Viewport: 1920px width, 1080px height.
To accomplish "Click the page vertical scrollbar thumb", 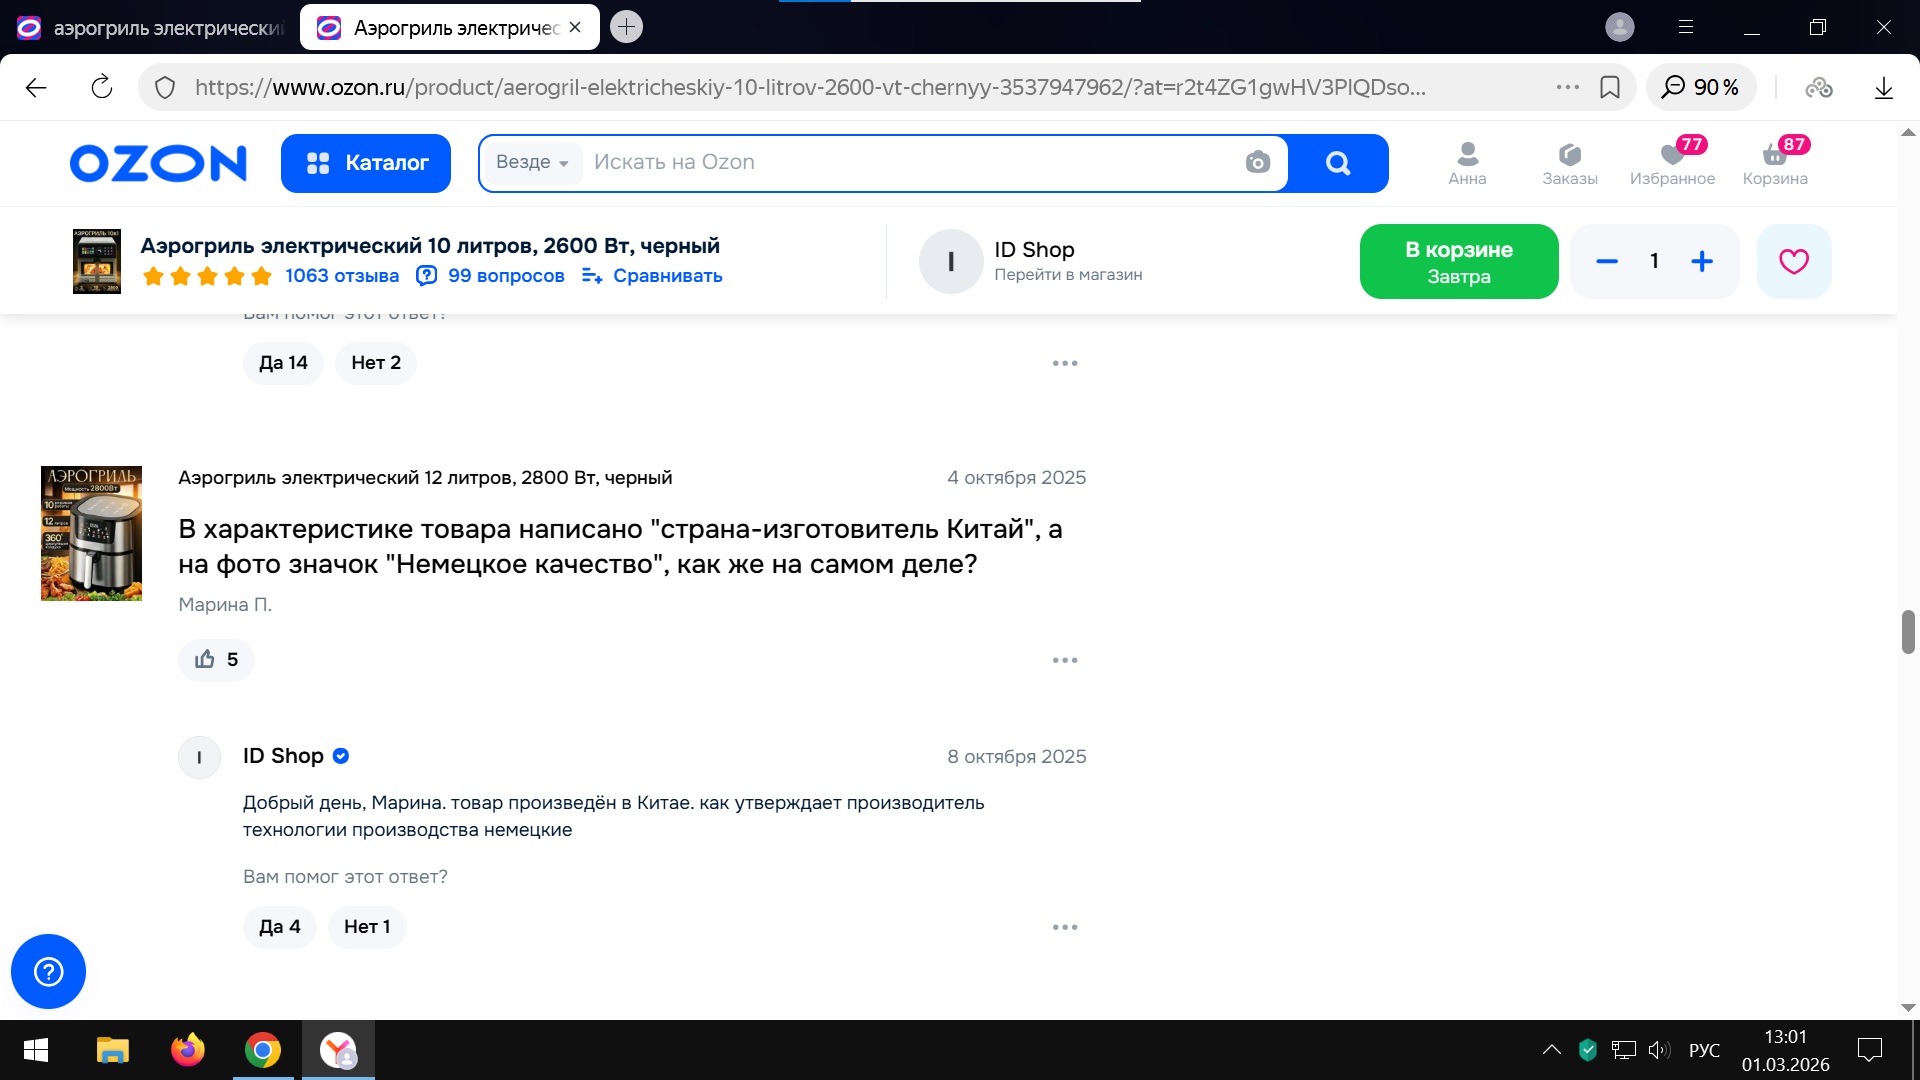I will click(x=1907, y=632).
